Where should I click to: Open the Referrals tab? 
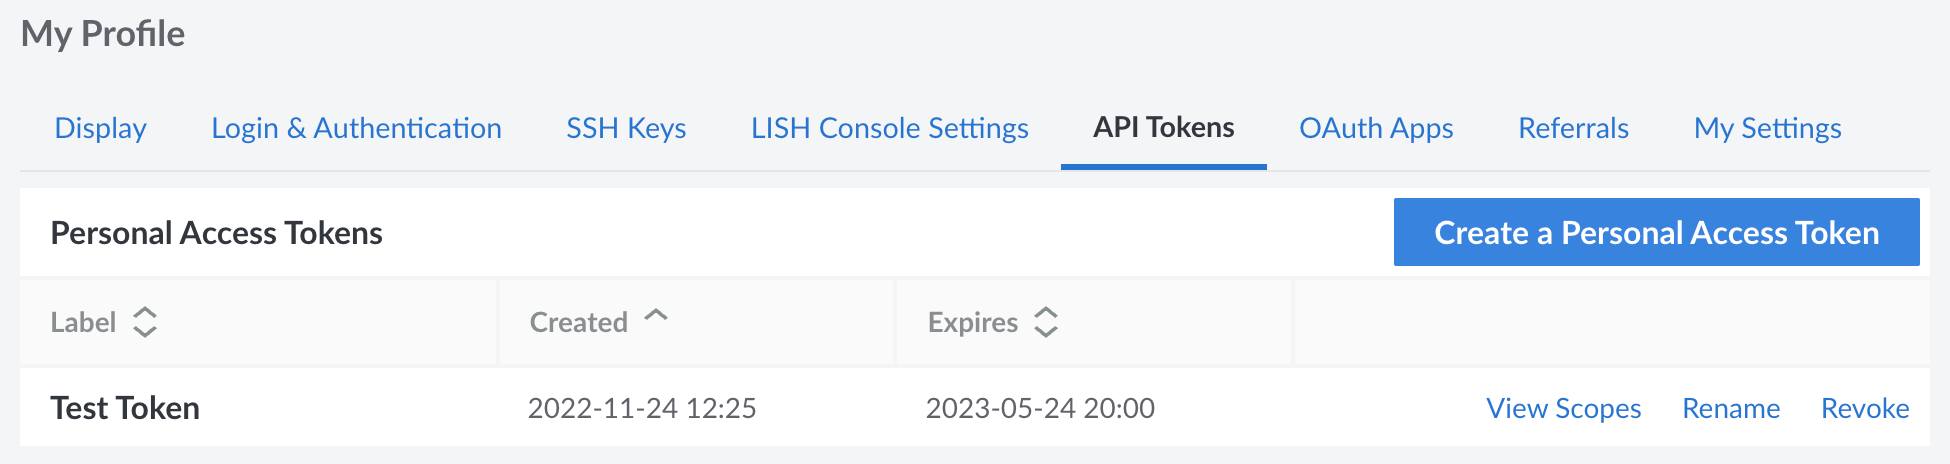[x=1573, y=128]
